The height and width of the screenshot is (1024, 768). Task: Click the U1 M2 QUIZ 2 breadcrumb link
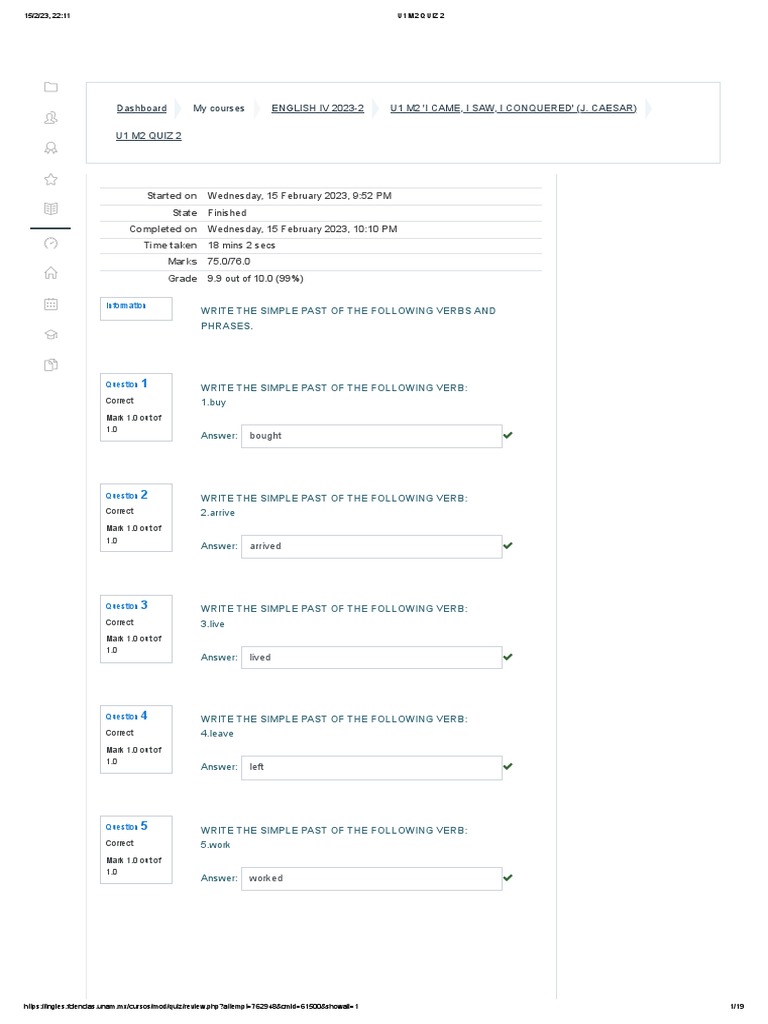149,136
